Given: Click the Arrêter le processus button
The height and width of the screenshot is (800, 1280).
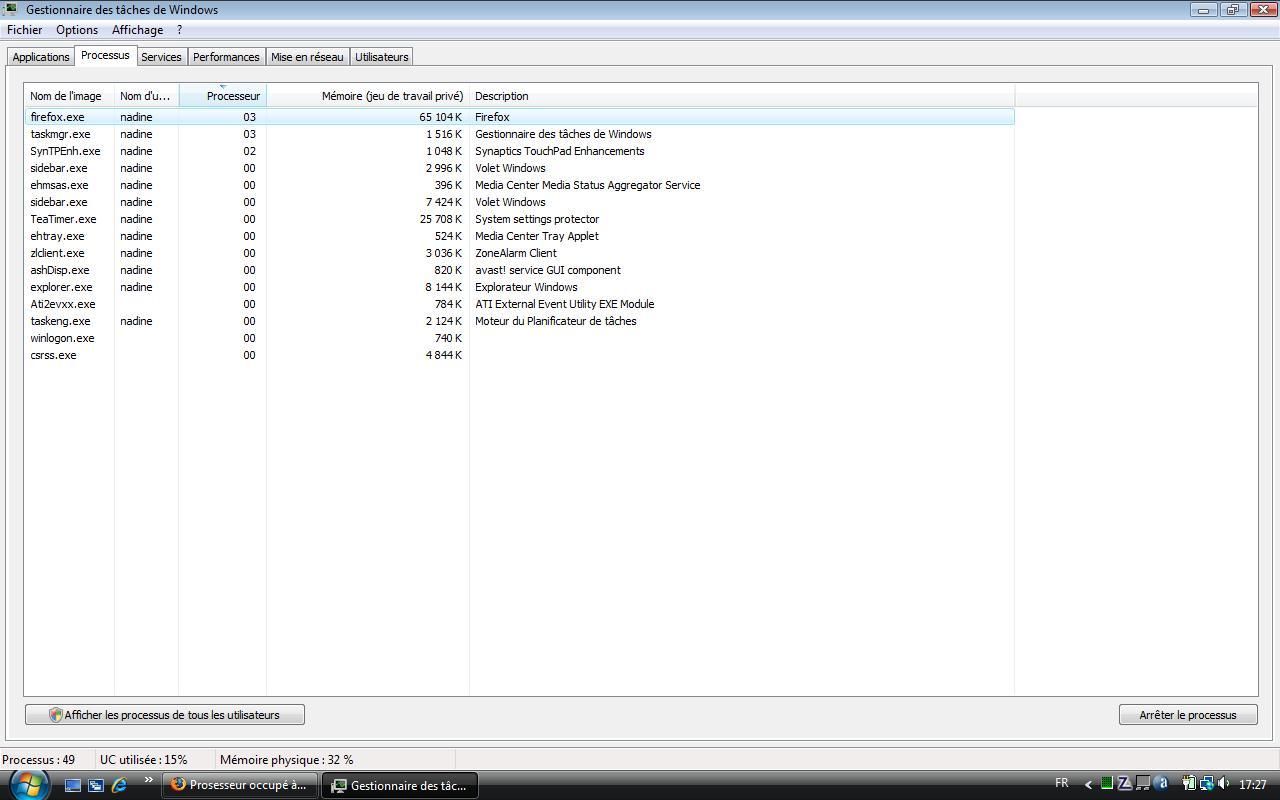Looking at the screenshot, I should 1188,715.
